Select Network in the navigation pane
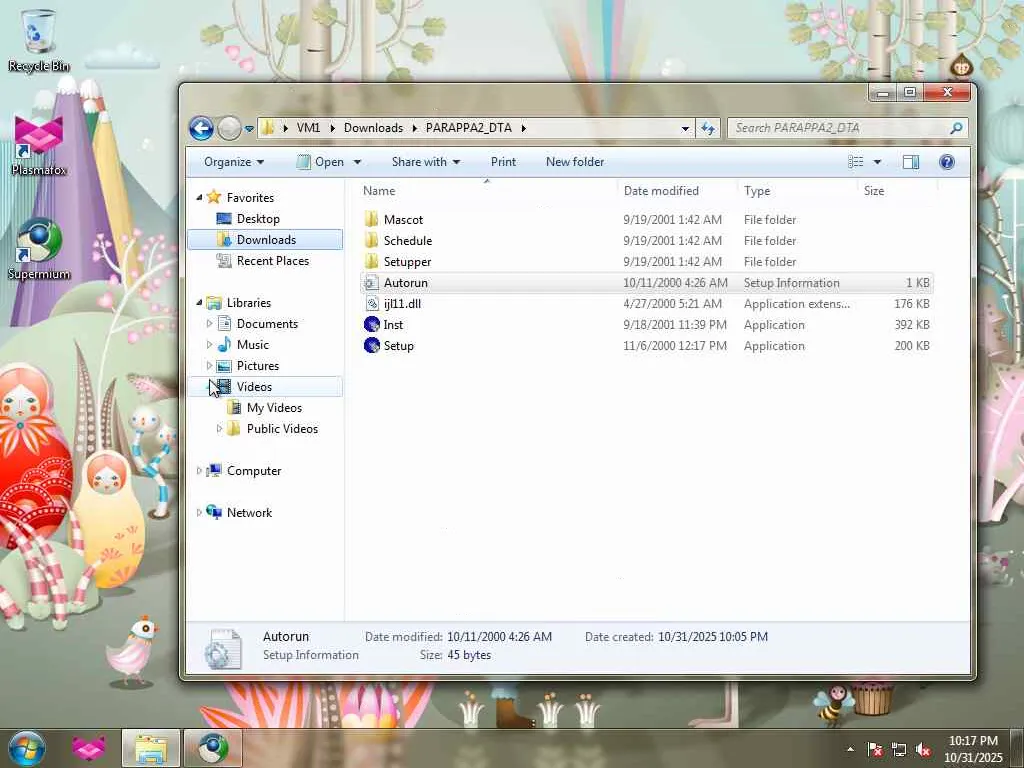 point(249,513)
